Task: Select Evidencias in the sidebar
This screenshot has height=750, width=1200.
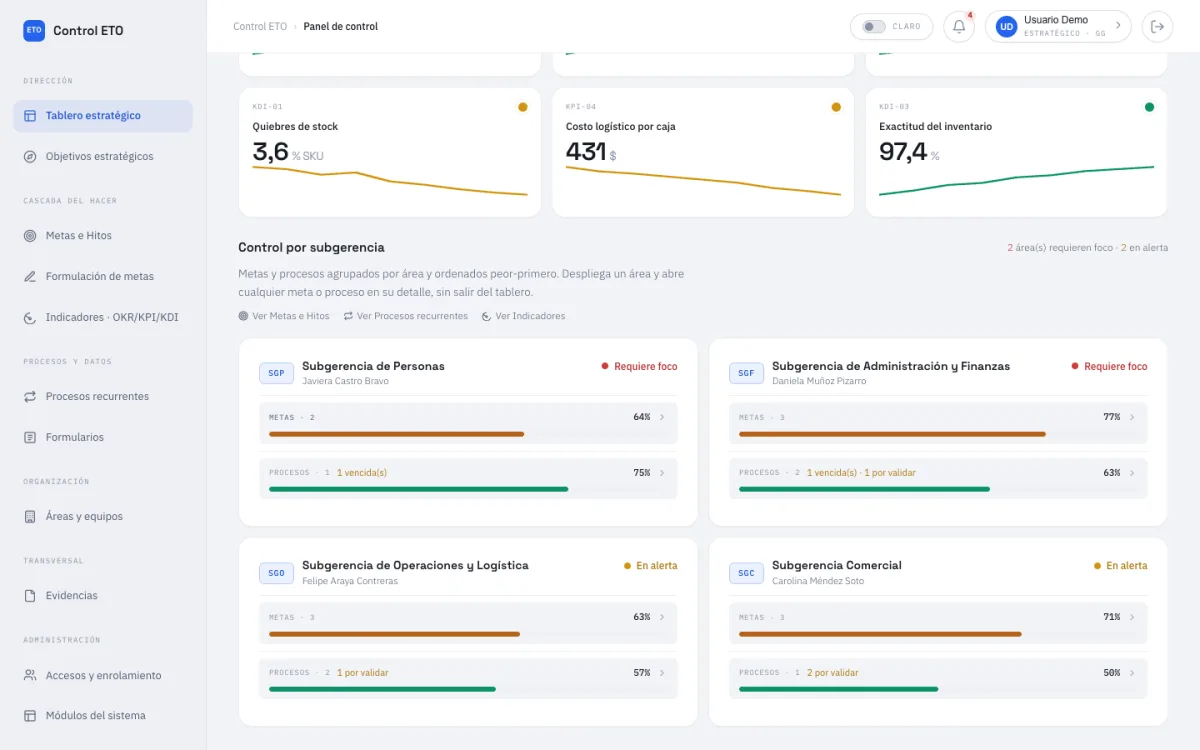Action: click(103, 596)
